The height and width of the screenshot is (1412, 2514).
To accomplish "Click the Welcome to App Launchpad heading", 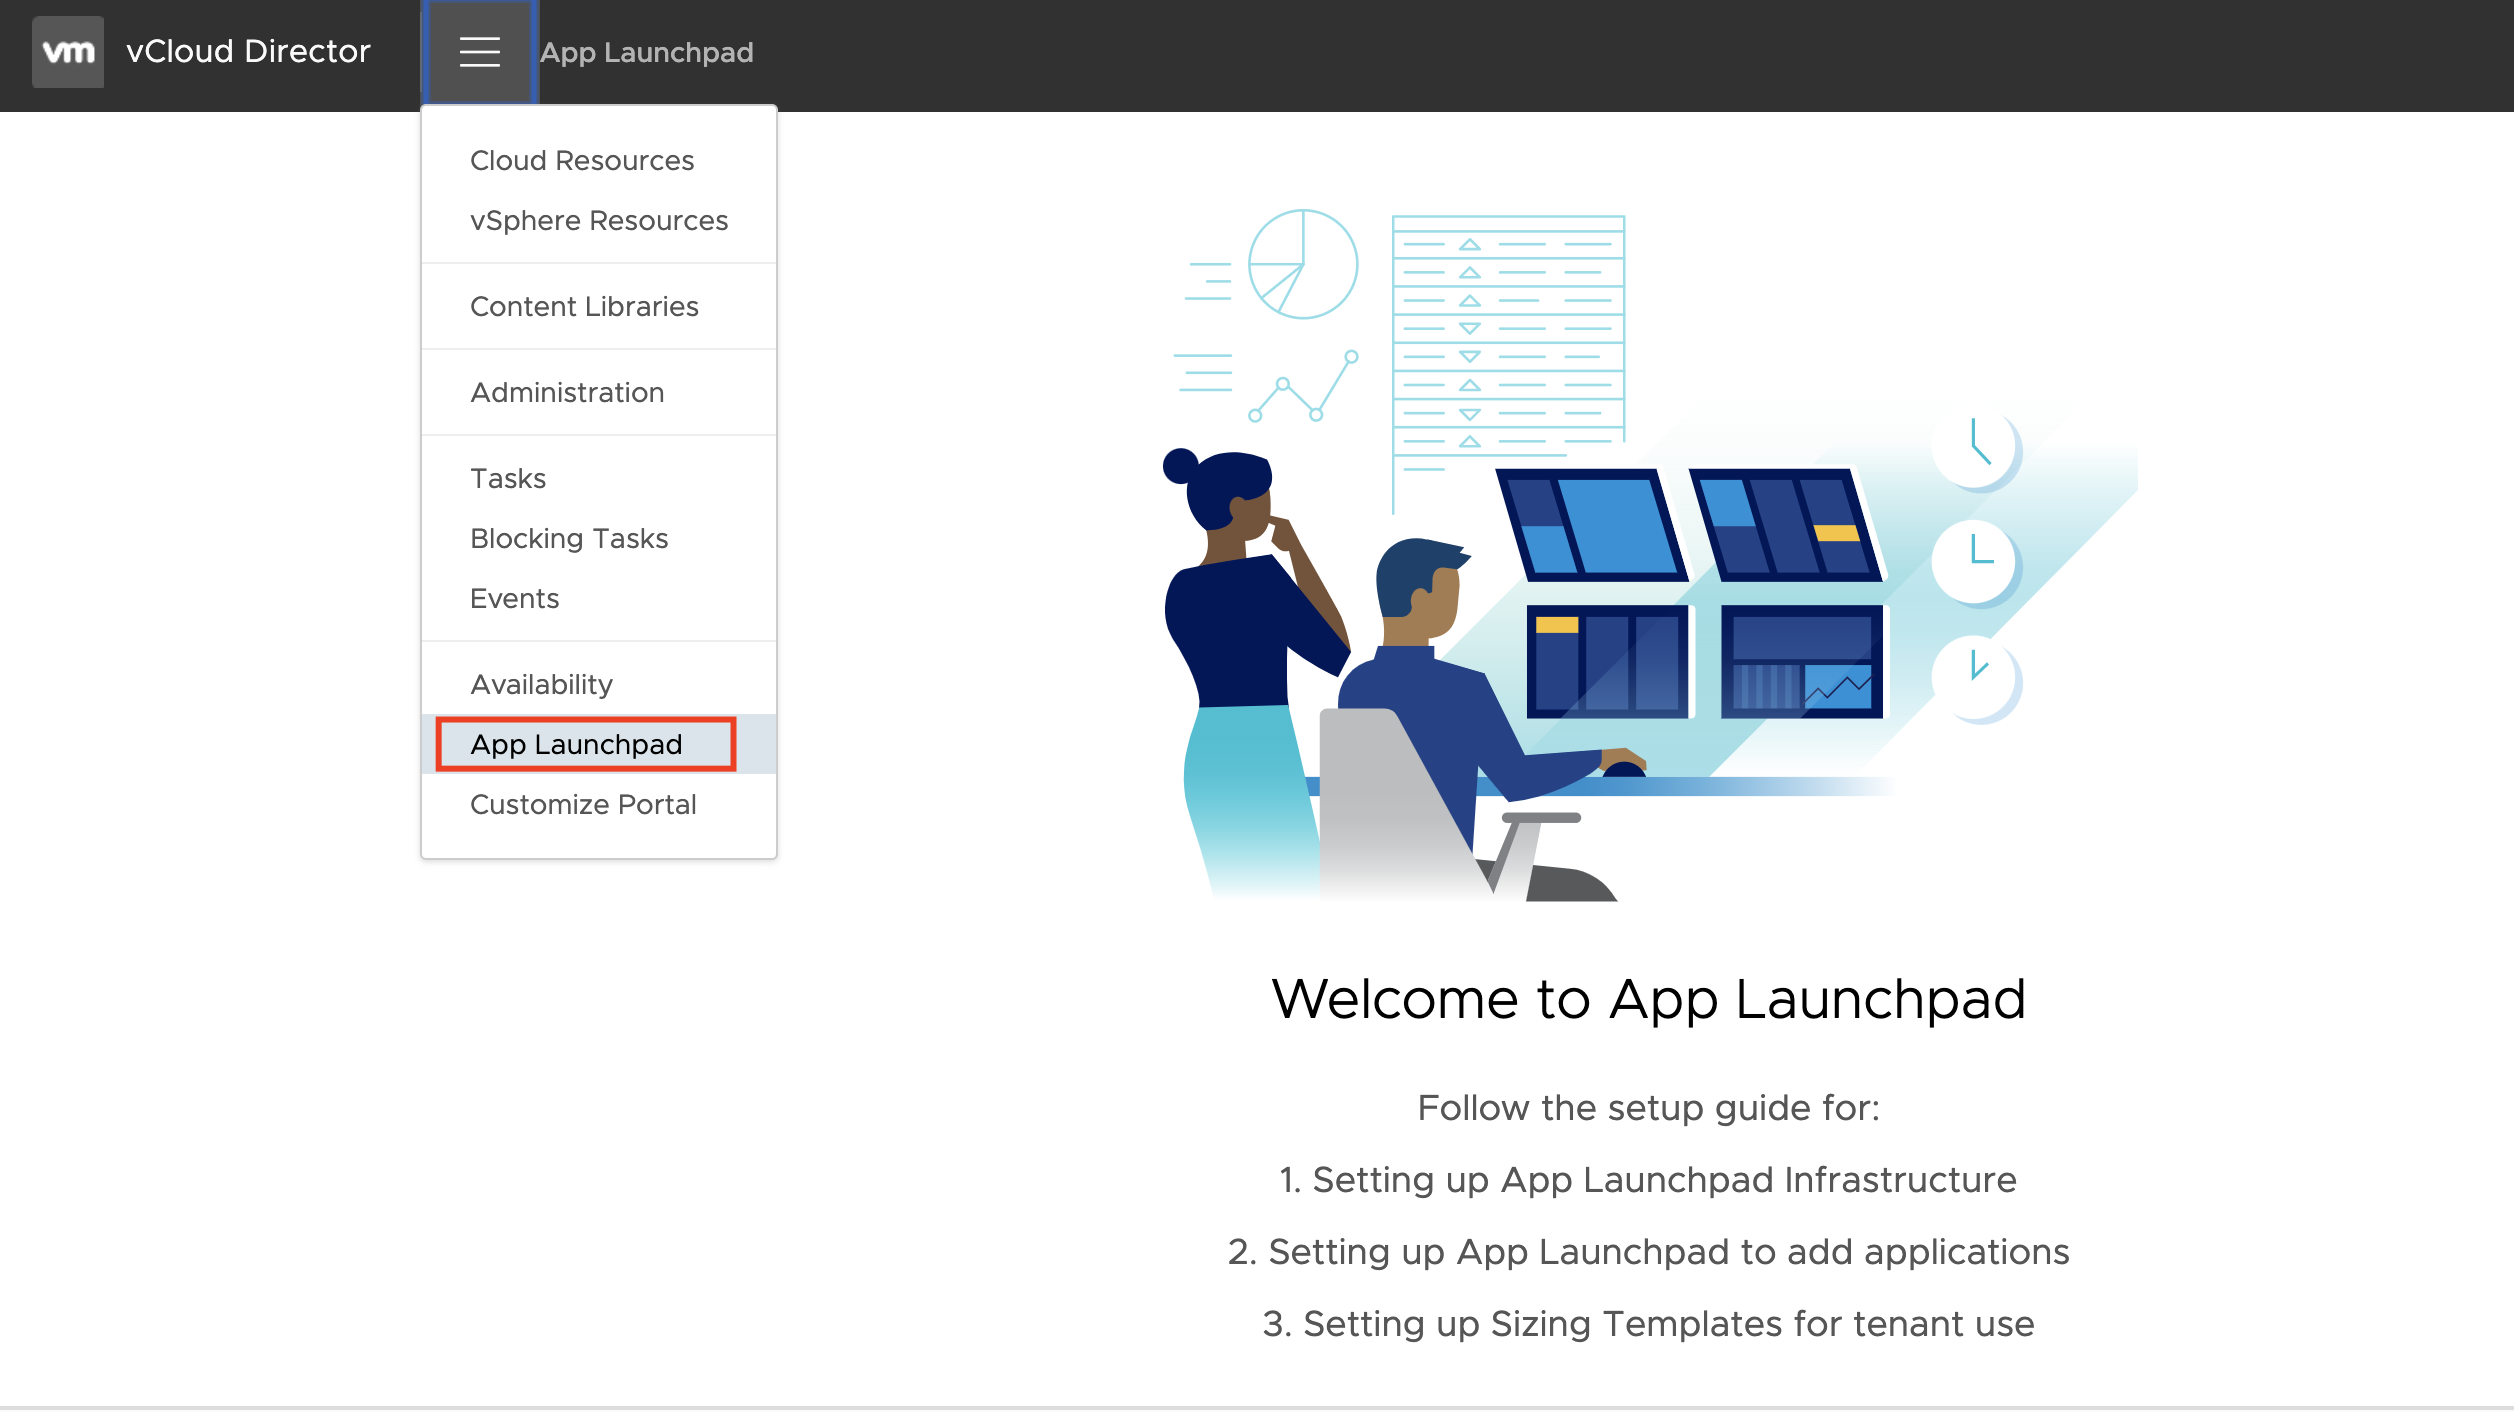I will click(1648, 1000).
